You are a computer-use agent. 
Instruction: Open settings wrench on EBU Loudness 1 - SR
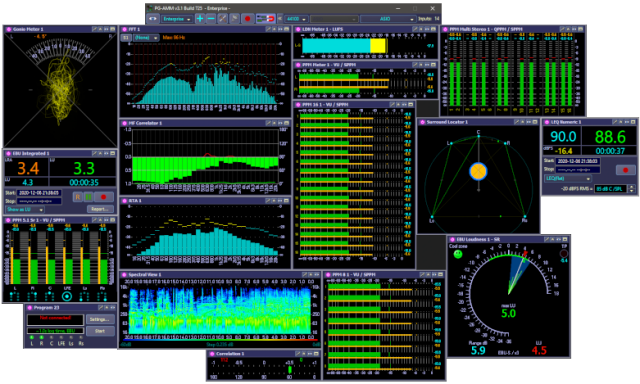tap(547, 239)
